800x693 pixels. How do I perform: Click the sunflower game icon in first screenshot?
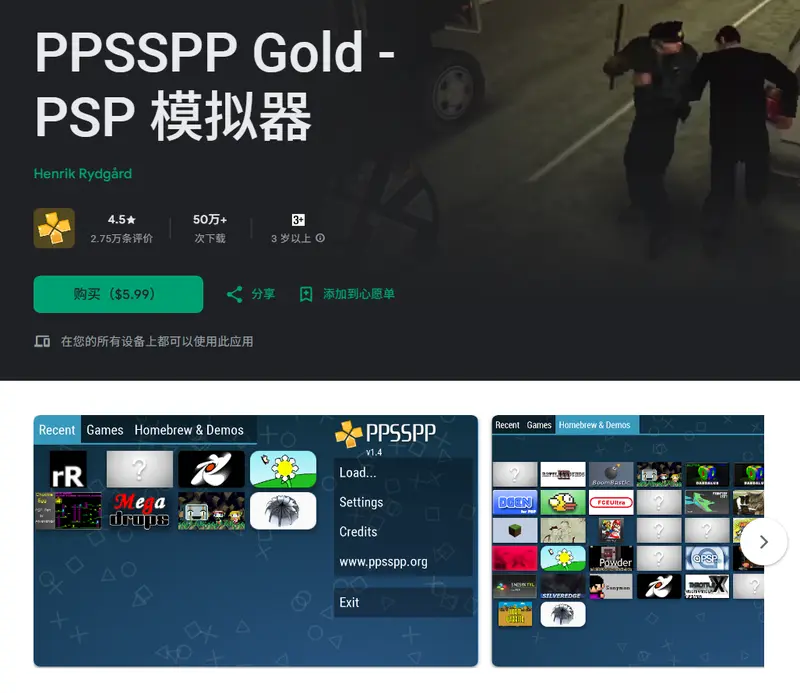tap(283, 469)
